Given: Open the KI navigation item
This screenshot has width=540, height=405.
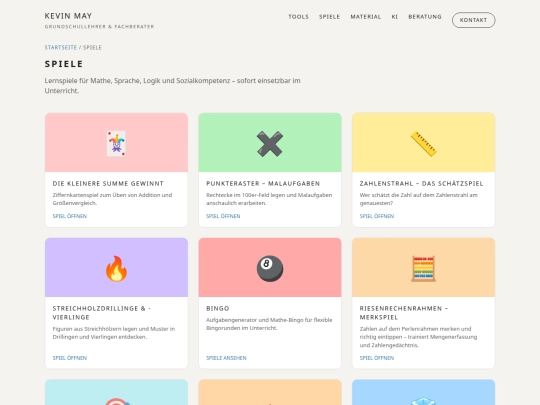Looking at the screenshot, I should (395, 17).
